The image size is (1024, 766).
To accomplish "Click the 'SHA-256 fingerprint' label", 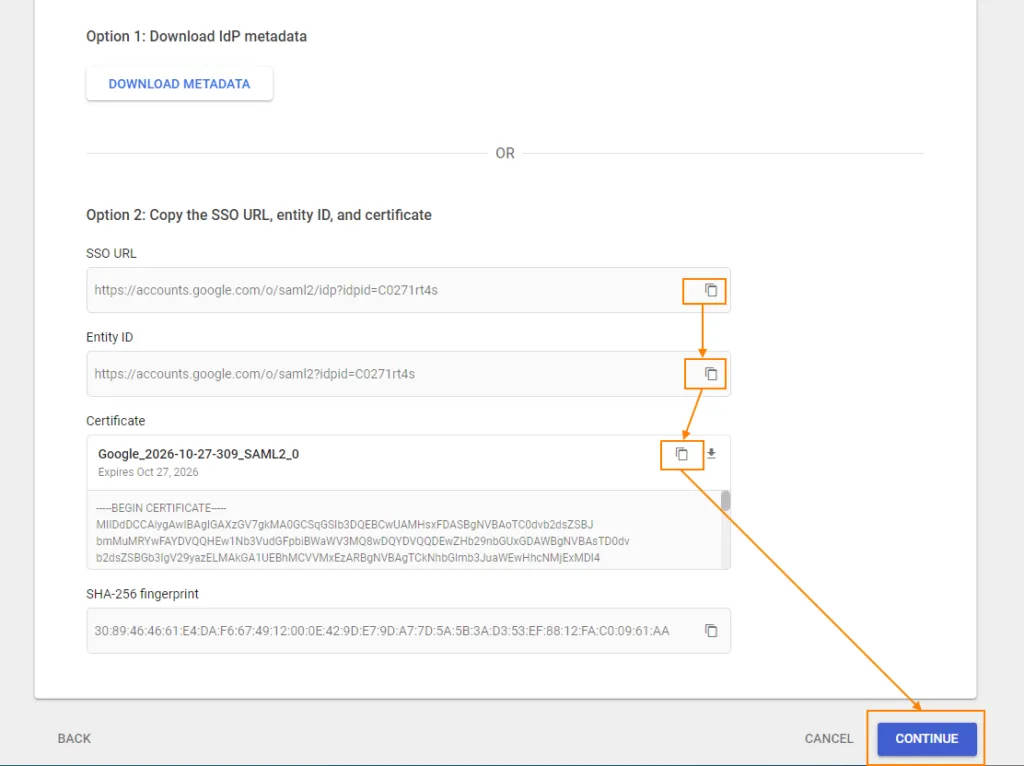I will pyautogui.click(x=142, y=594).
